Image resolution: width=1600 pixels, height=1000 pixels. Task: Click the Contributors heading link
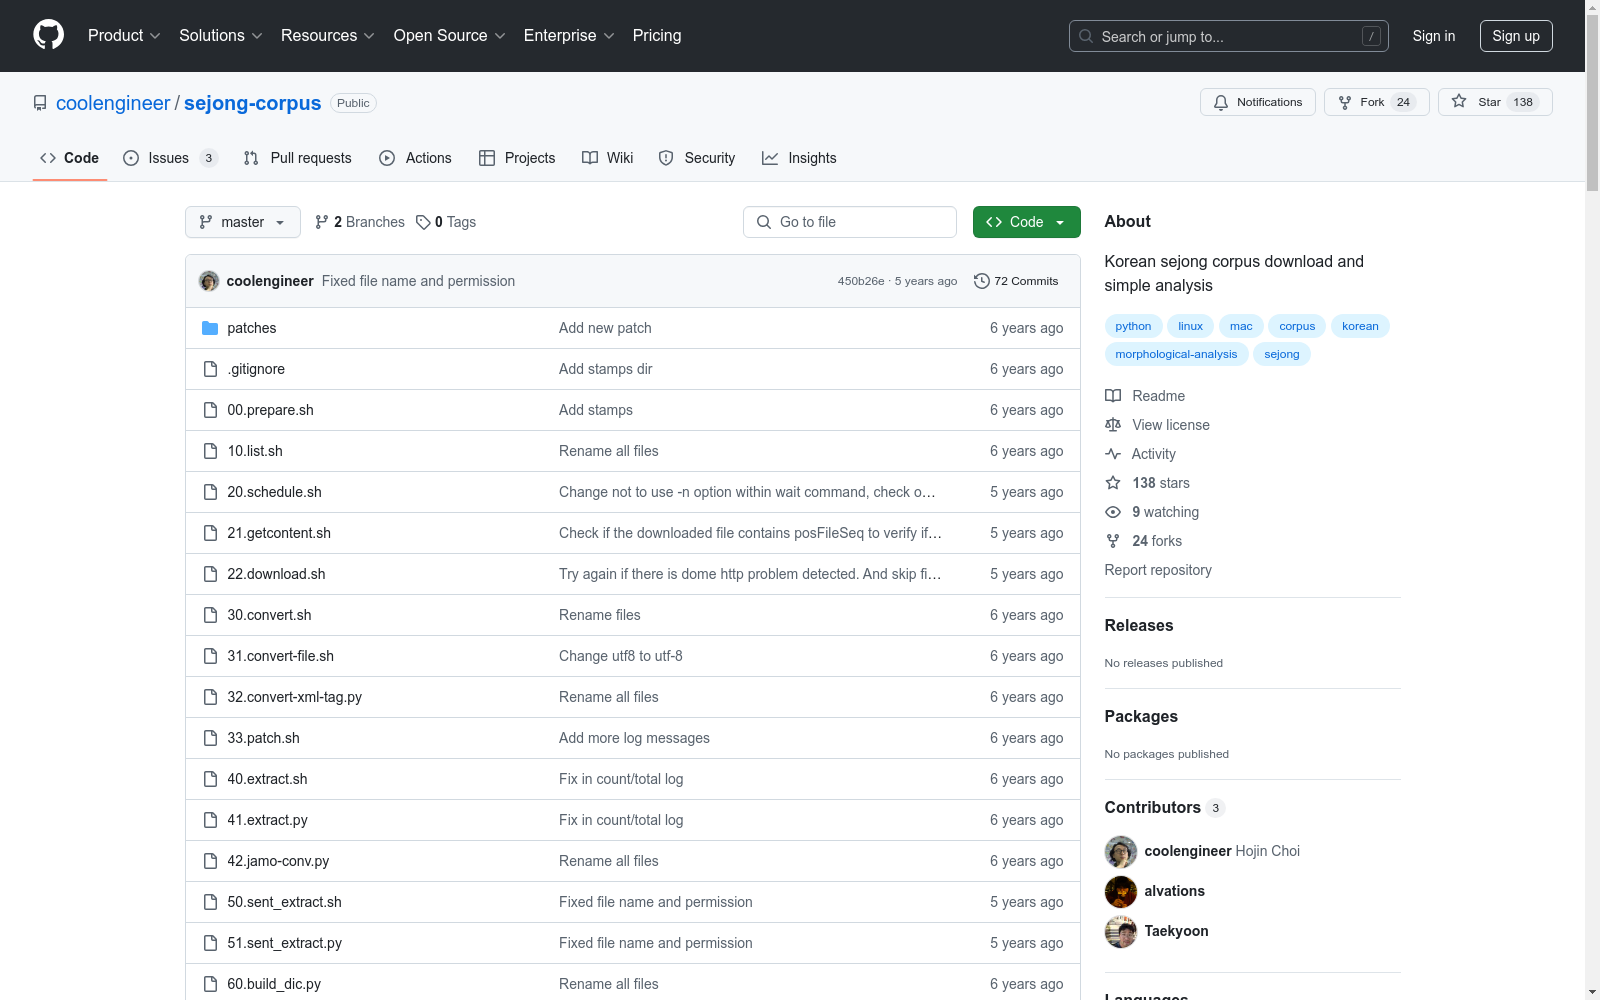tap(1164, 807)
